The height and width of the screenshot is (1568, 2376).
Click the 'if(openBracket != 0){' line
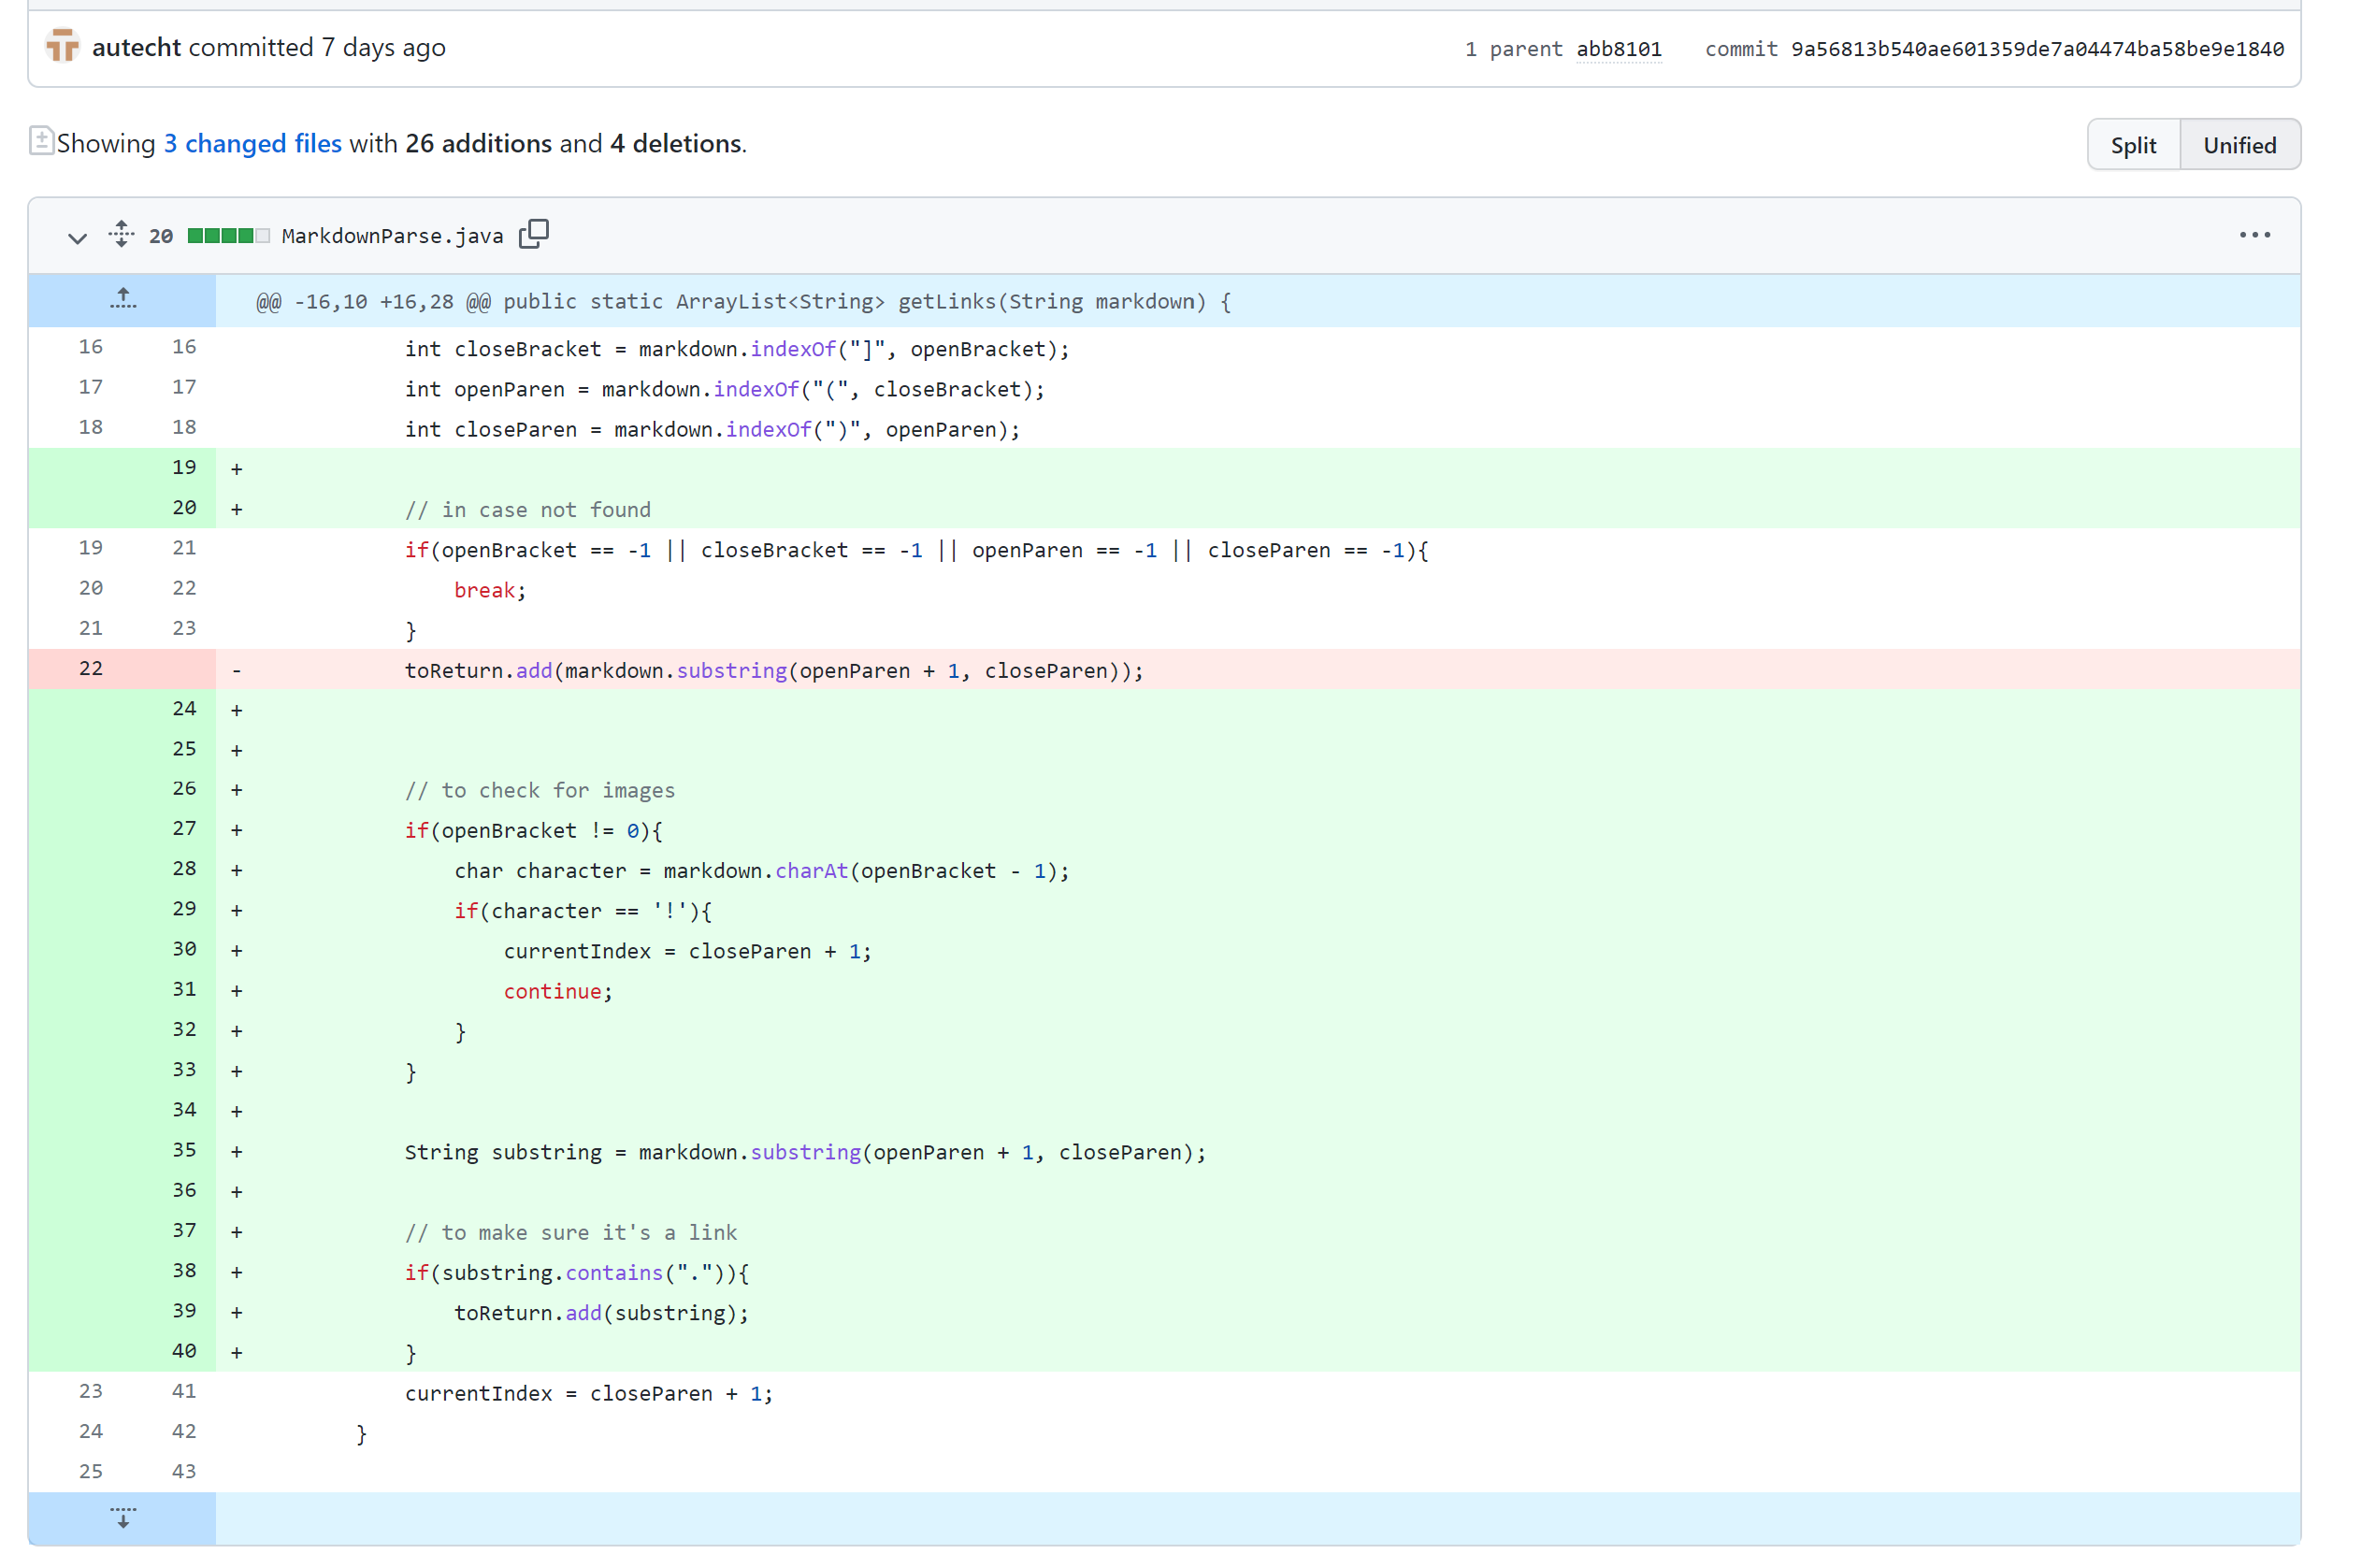tap(534, 830)
